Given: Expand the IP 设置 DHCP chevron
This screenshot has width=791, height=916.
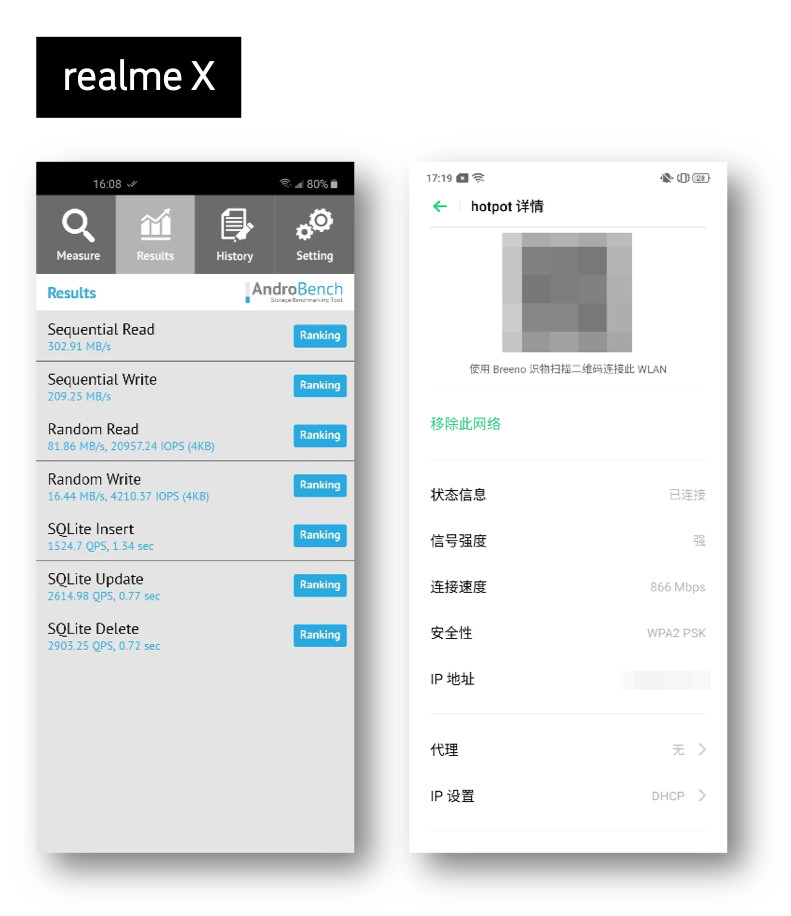Looking at the screenshot, I should [x=702, y=796].
